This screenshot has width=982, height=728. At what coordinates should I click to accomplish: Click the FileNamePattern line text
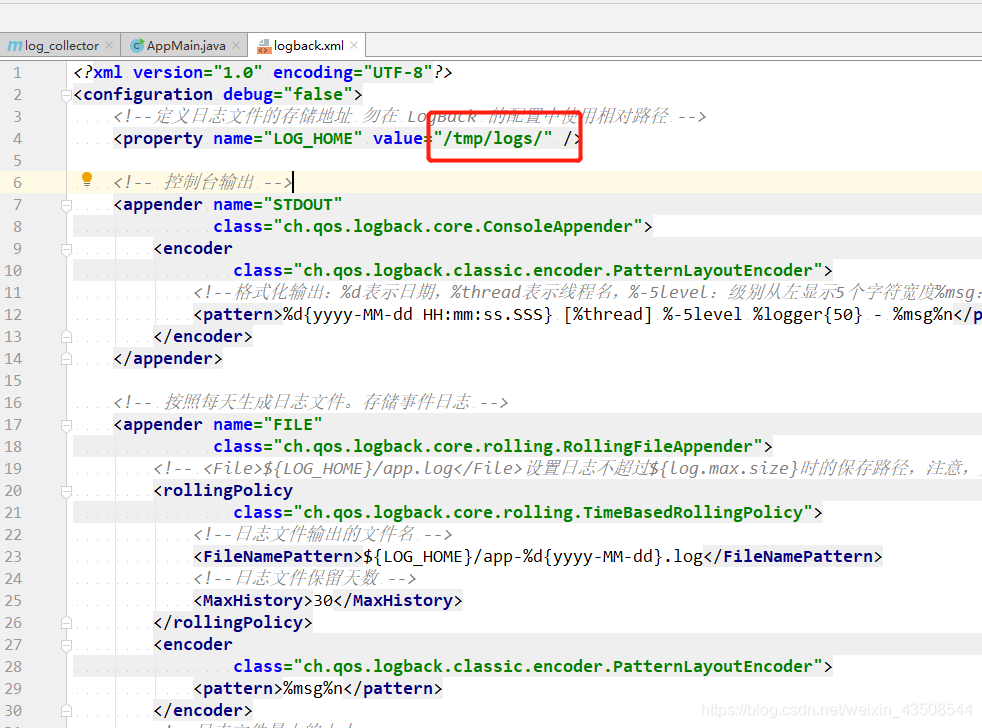pyautogui.click(x=538, y=556)
